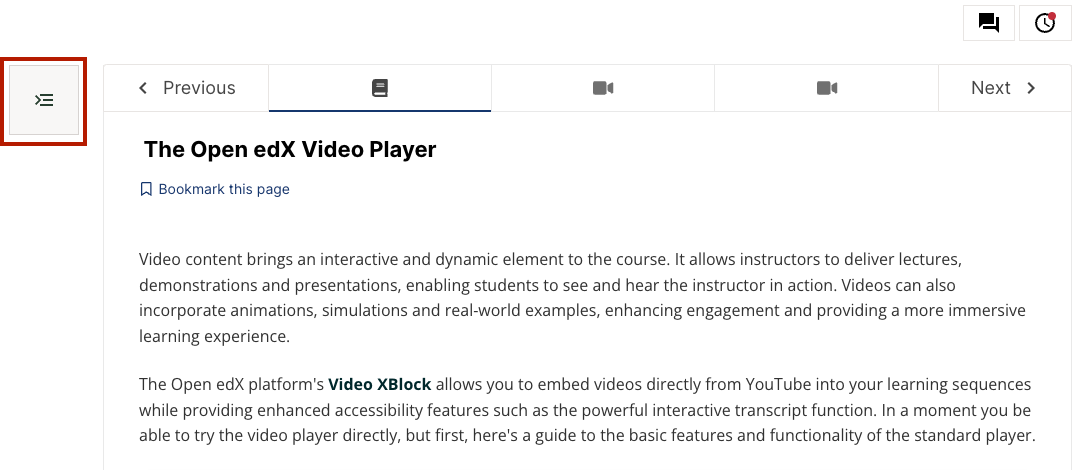This screenshot has height=470, width=1080.
Task: Click the bookmark icon
Action: 146,189
